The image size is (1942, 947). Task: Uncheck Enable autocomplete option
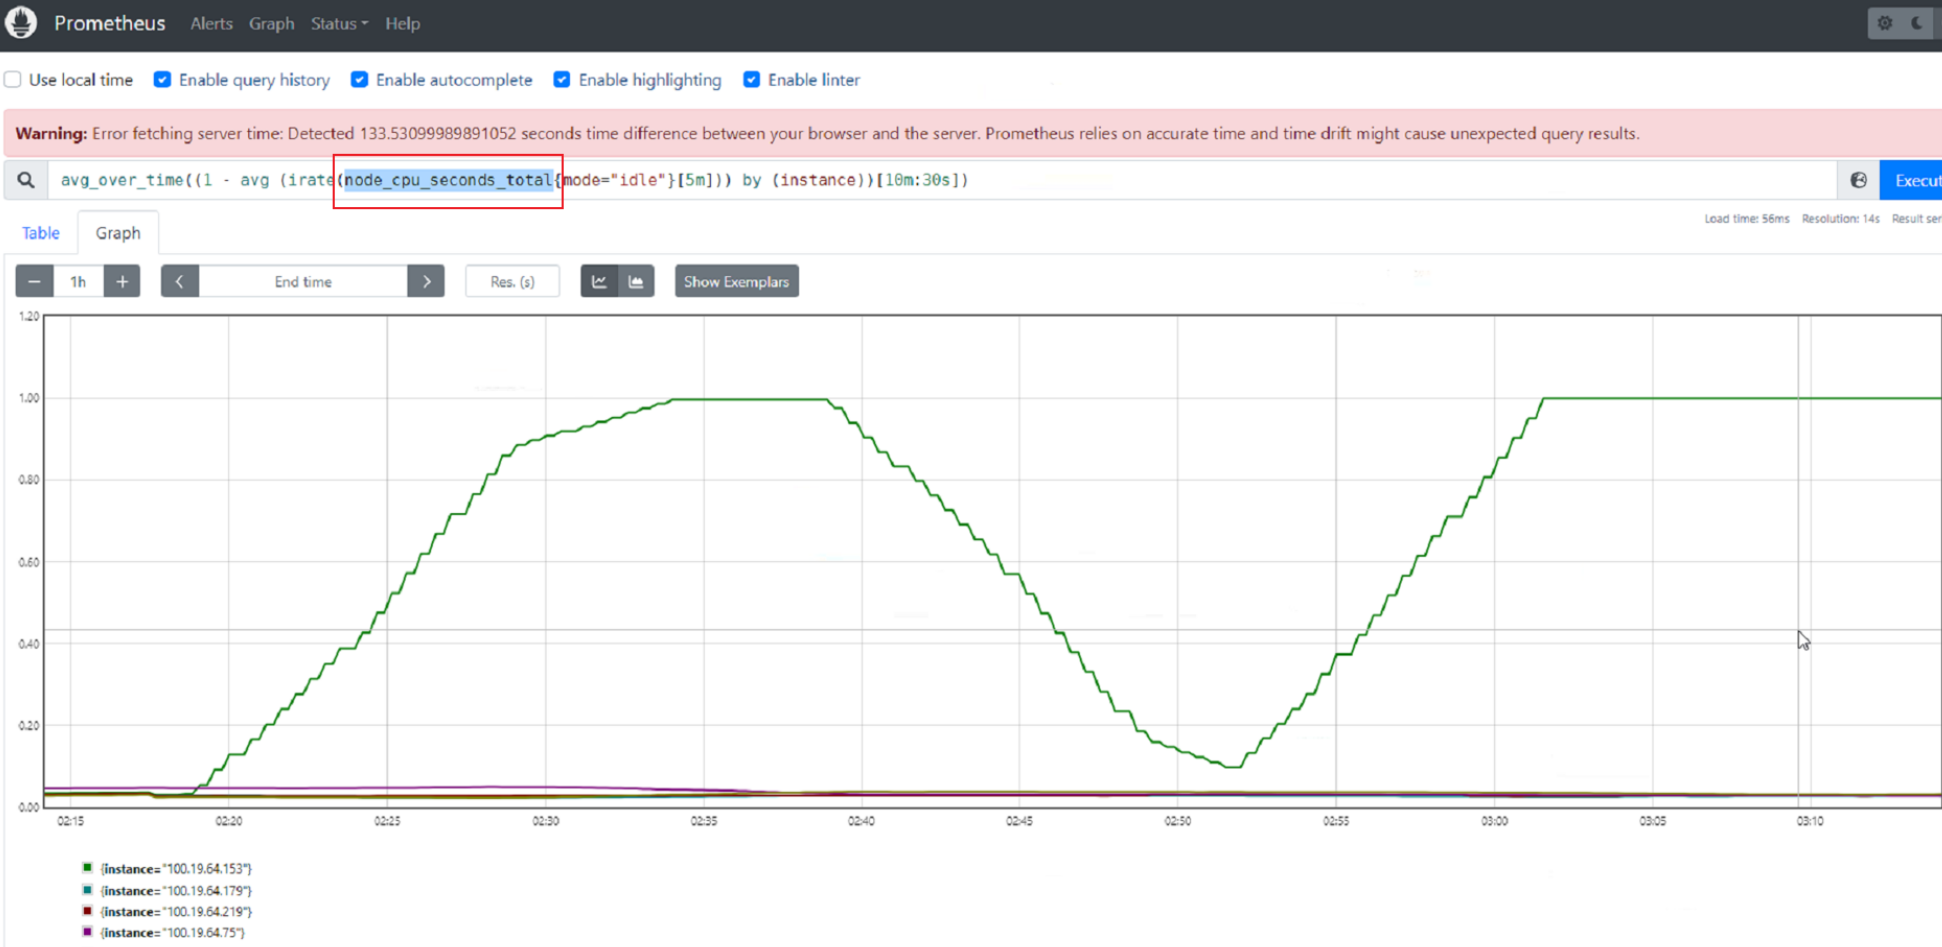click(359, 80)
